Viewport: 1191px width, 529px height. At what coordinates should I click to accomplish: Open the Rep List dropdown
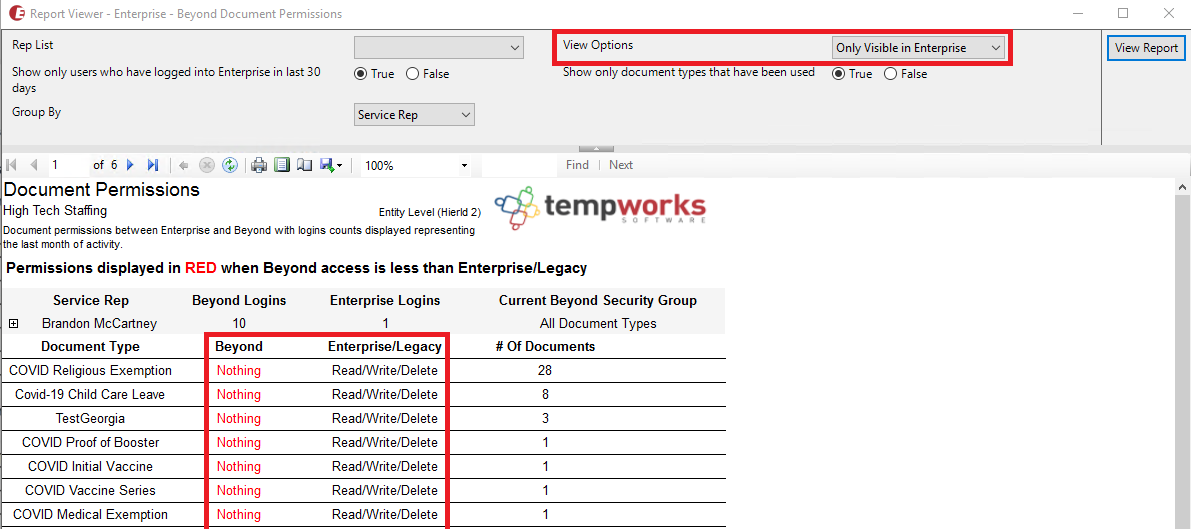pyautogui.click(x=439, y=48)
